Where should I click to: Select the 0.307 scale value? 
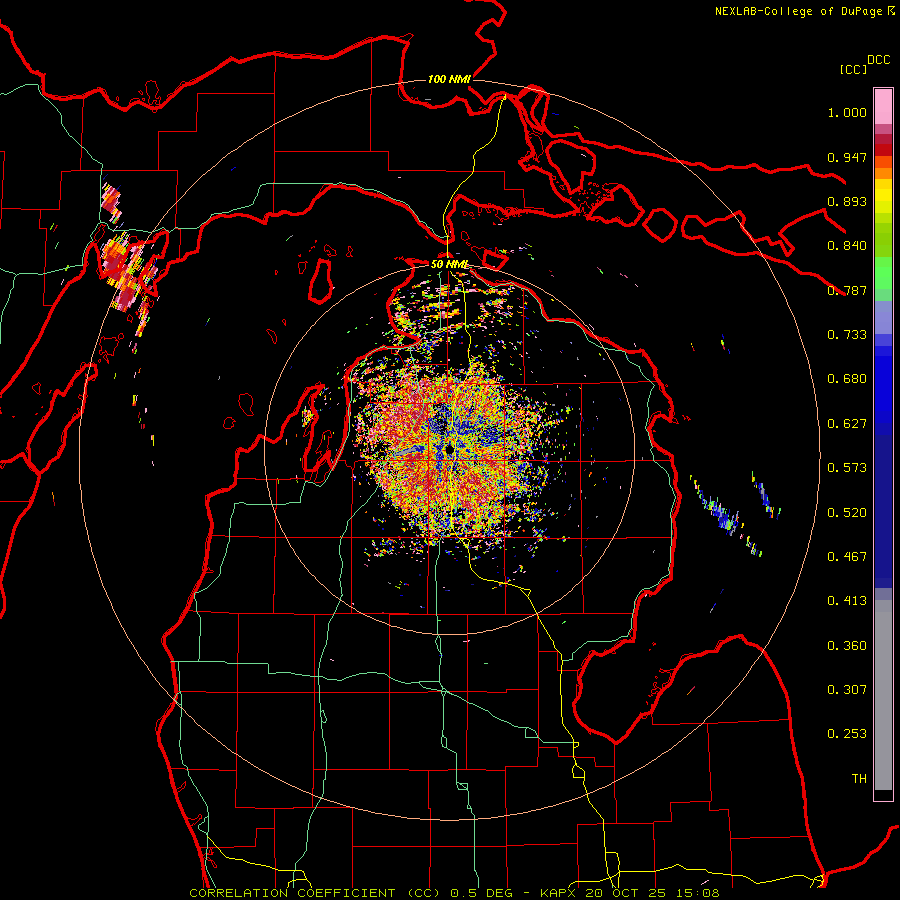(x=847, y=690)
